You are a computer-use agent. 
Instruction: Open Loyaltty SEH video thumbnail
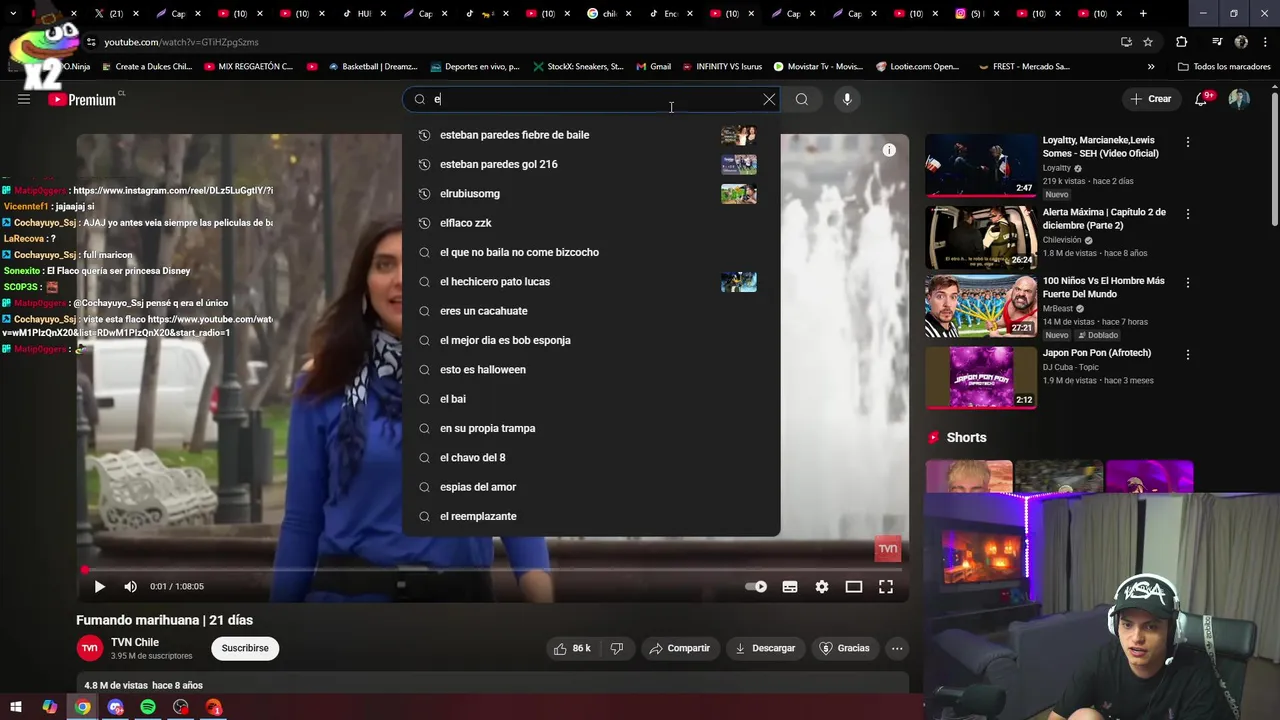pos(981,165)
